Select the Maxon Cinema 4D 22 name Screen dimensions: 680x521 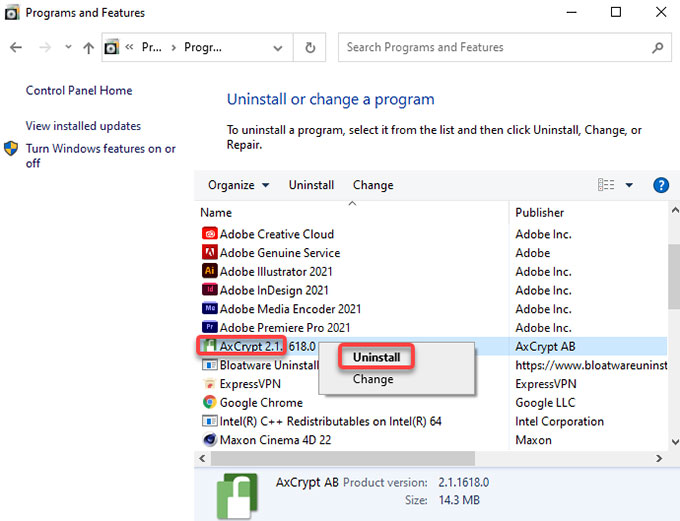pyautogui.click(x=275, y=439)
